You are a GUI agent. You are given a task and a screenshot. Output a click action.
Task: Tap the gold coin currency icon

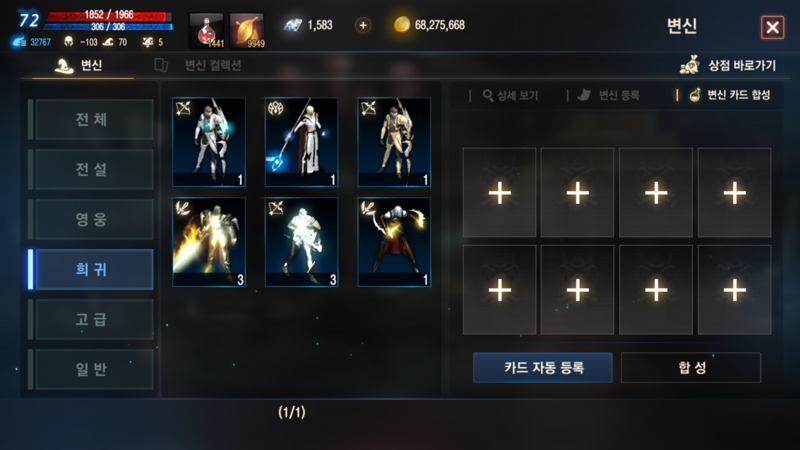pyautogui.click(x=402, y=24)
